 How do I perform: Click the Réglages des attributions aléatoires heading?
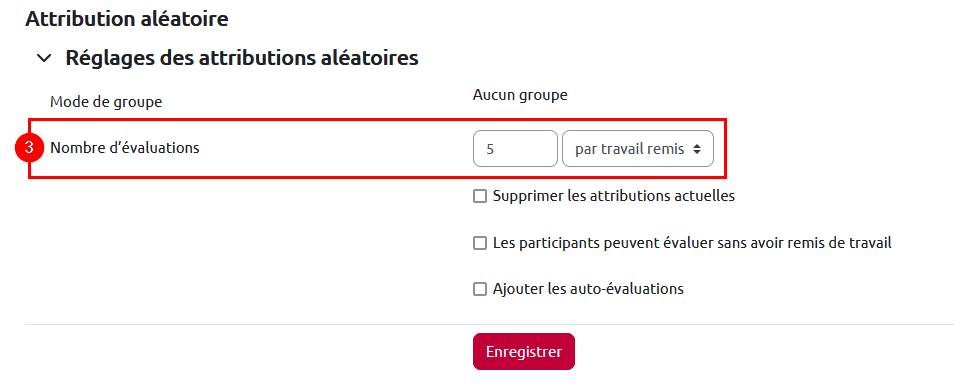click(x=242, y=58)
